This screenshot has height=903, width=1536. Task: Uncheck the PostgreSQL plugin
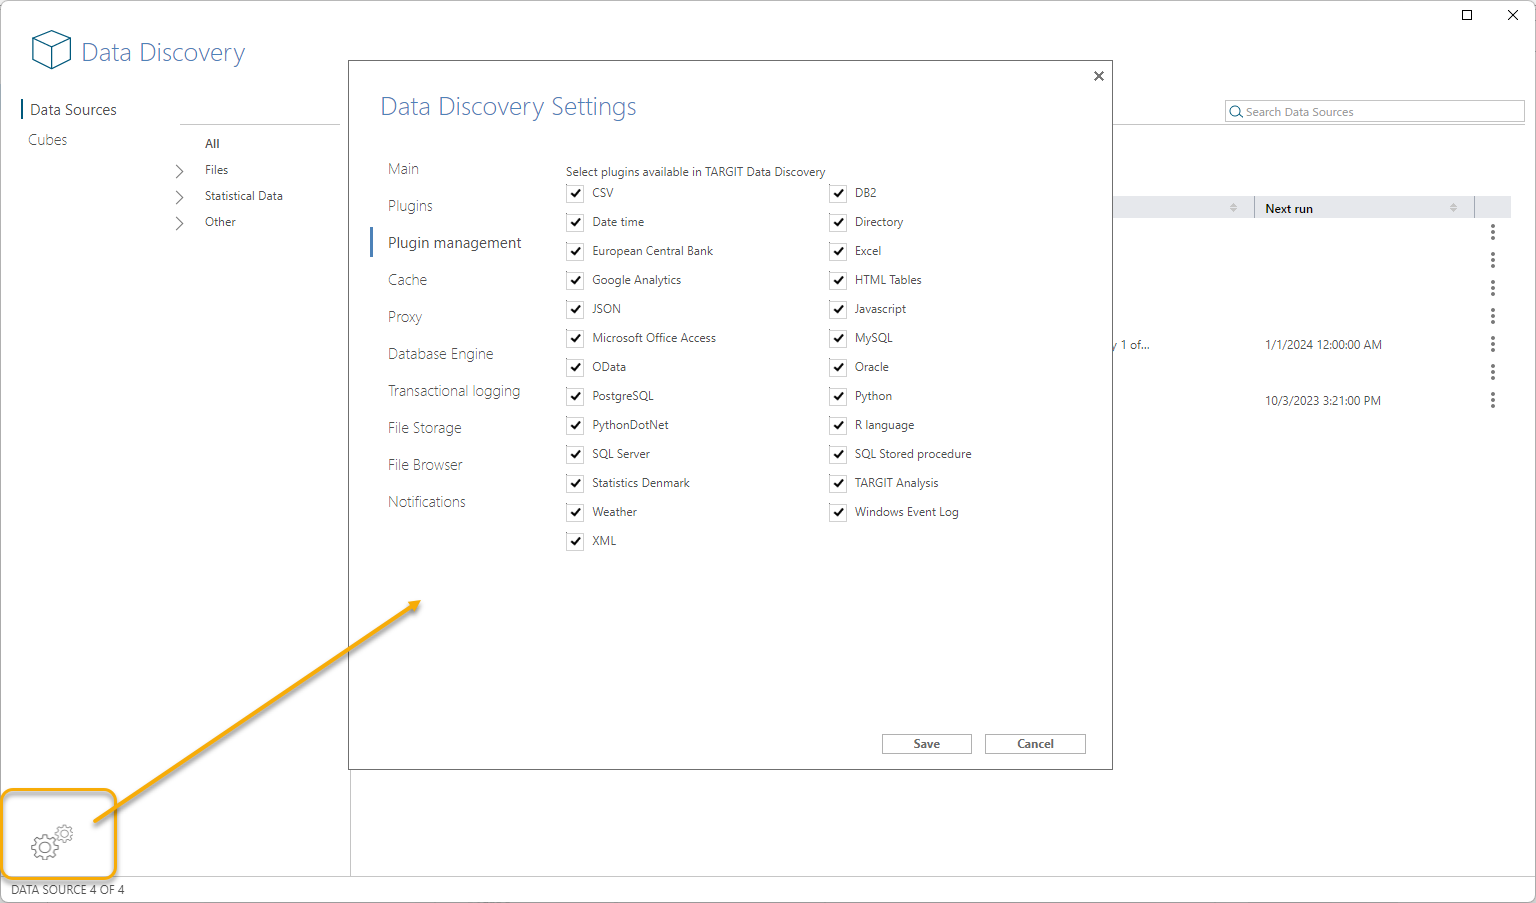pyautogui.click(x=575, y=396)
